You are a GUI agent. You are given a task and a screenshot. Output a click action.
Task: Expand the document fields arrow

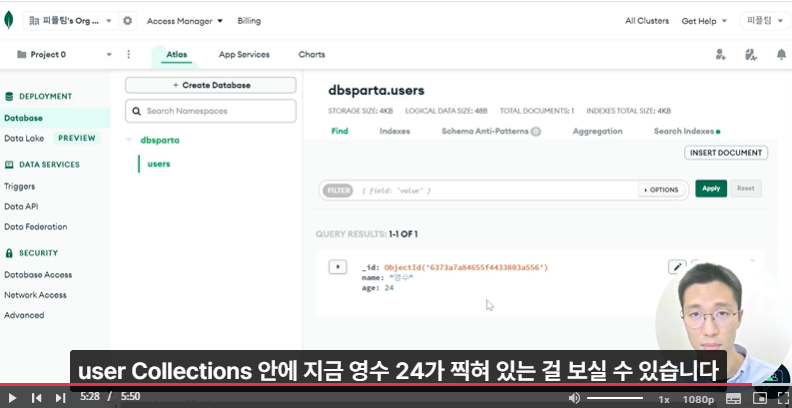[x=337, y=267]
